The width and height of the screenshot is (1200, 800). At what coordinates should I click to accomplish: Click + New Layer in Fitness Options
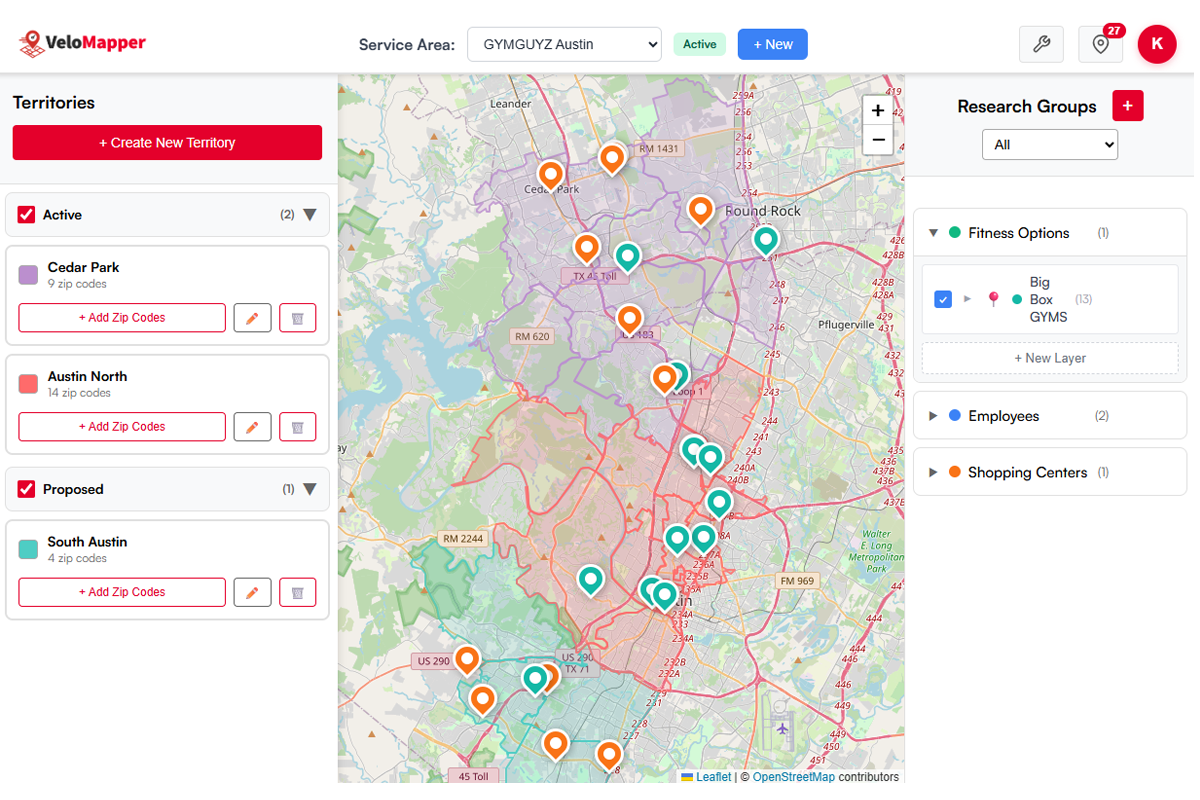pyautogui.click(x=1050, y=358)
